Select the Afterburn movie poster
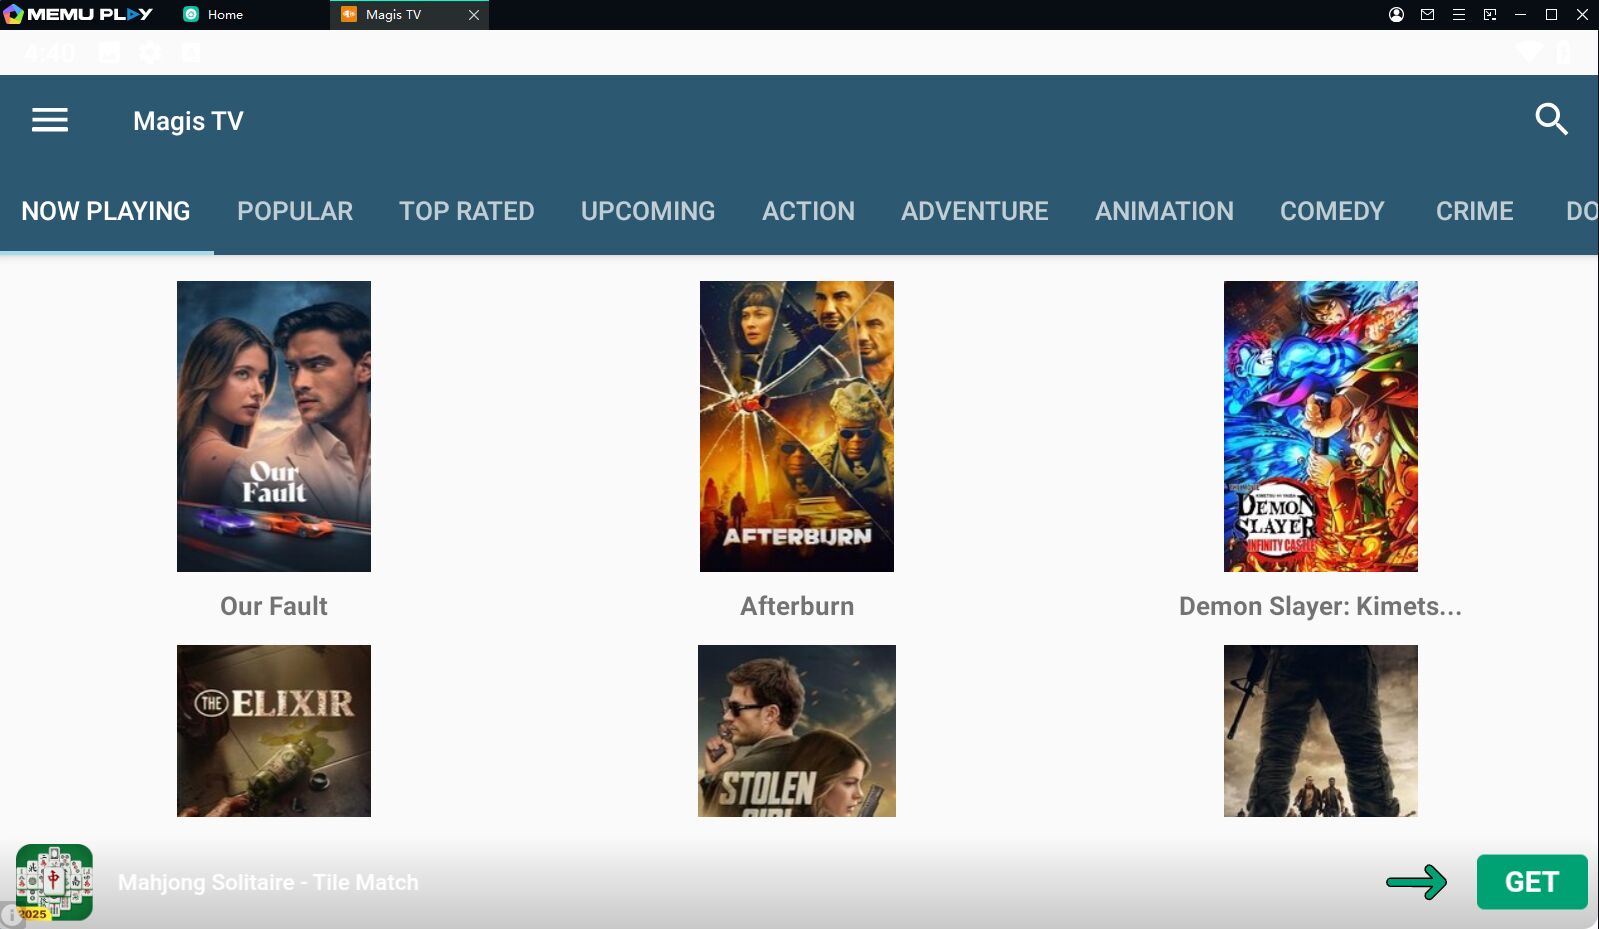 click(797, 426)
